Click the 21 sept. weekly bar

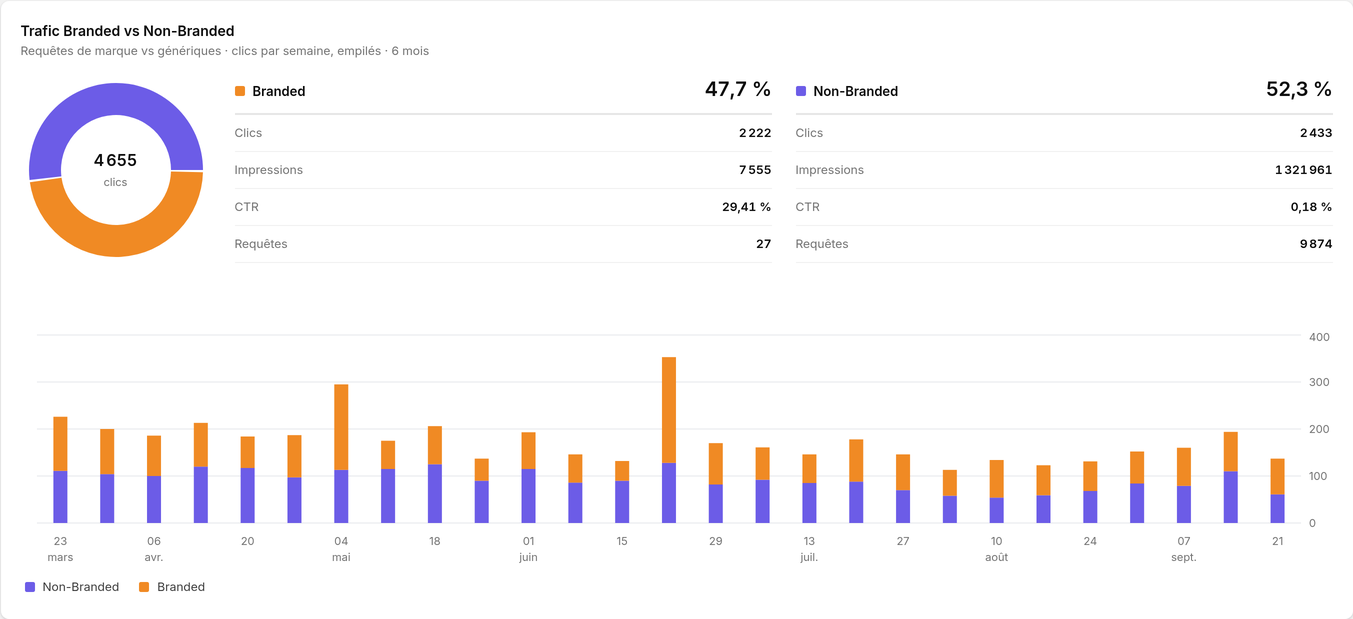pos(1278,491)
